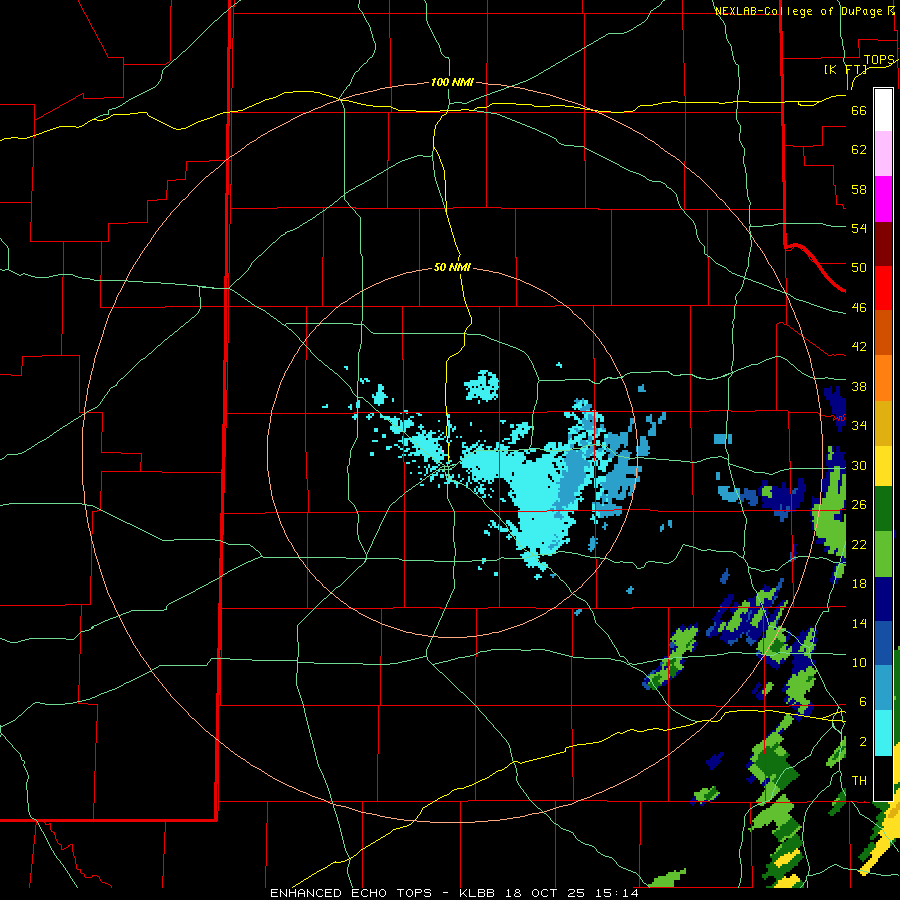The height and width of the screenshot is (900, 900).
Task: Click the bright red legend swatch
Action: click(x=883, y=288)
